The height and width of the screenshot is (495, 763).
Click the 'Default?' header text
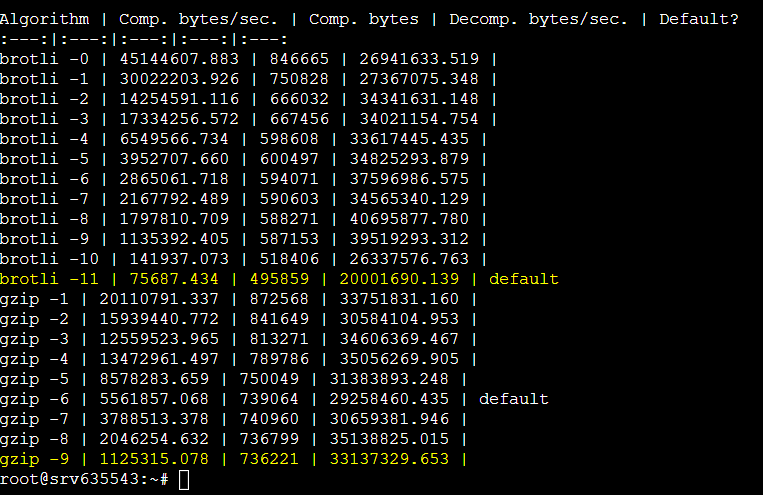click(x=699, y=19)
